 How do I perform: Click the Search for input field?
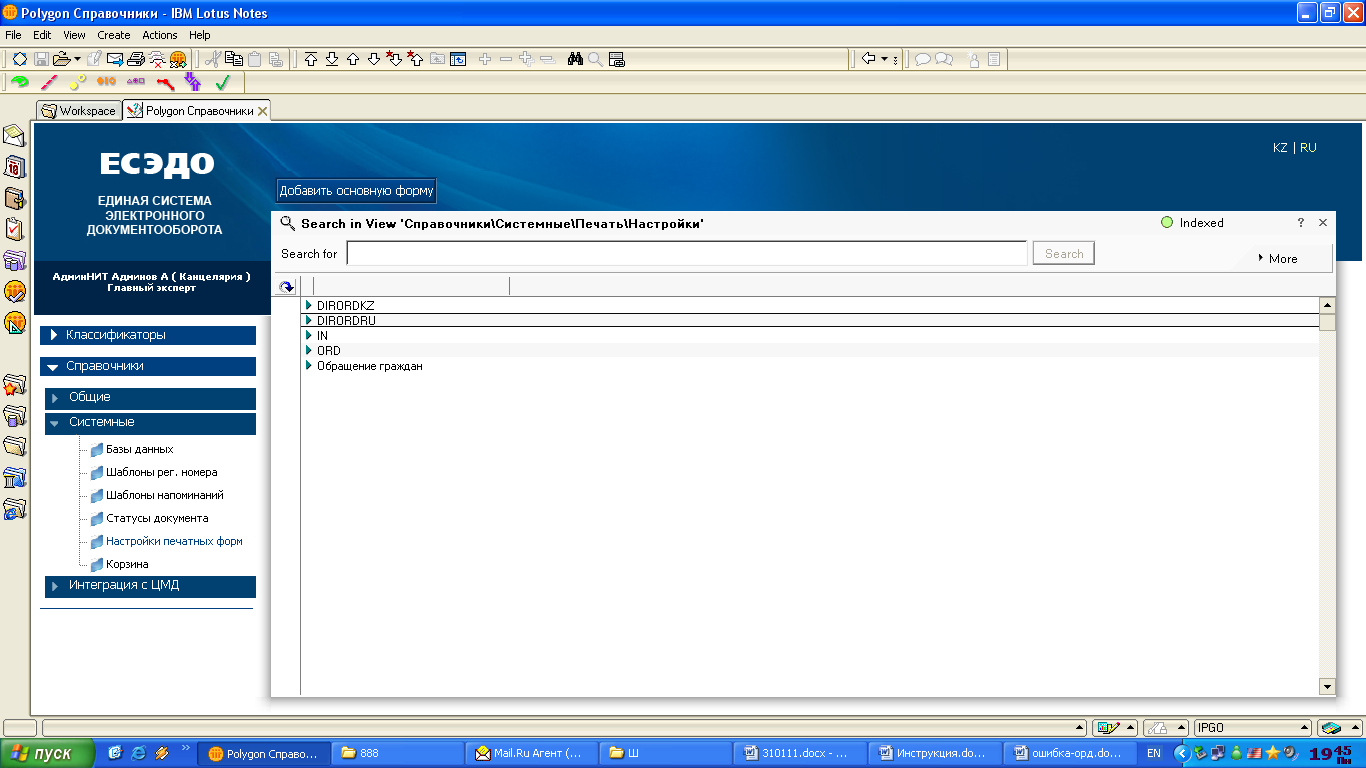pos(687,253)
